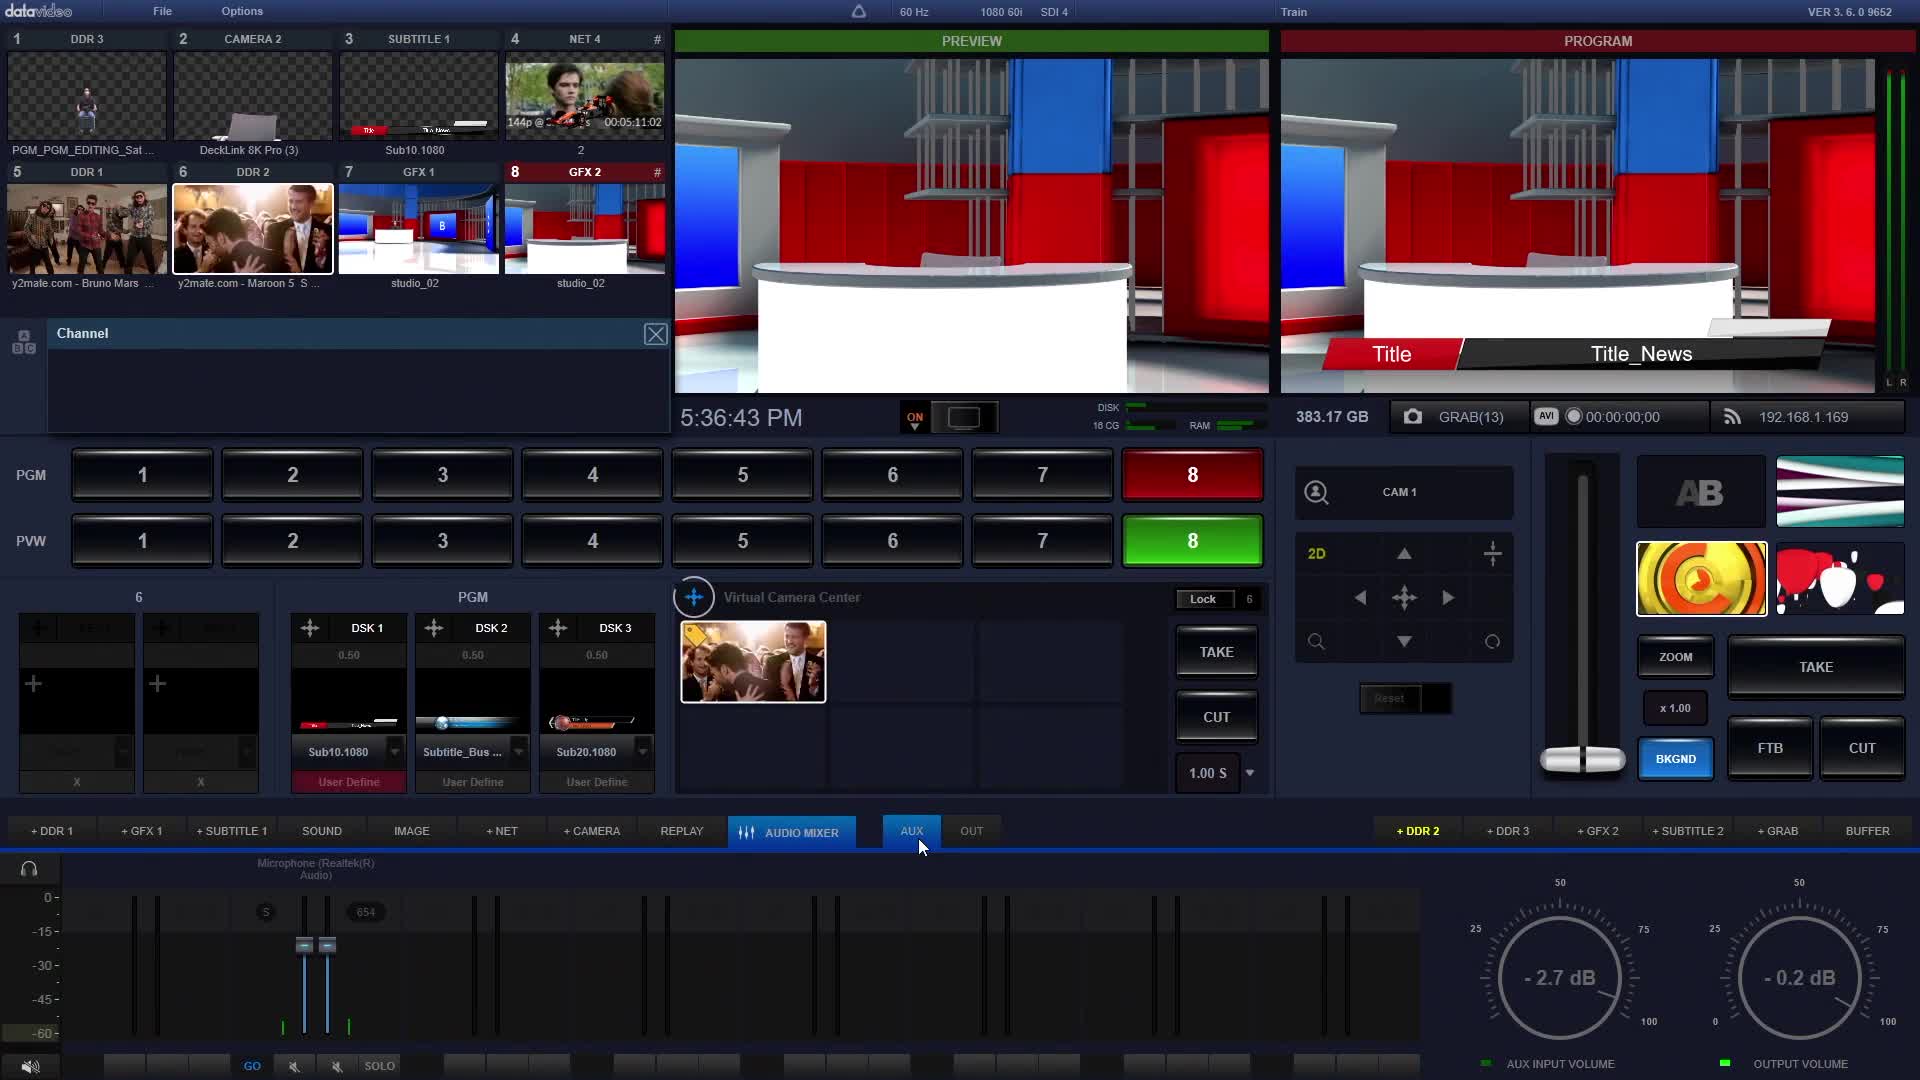This screenshot has height=1080, width=1920.
Task: Drag the output volume slider
Action: [1800, 976]
